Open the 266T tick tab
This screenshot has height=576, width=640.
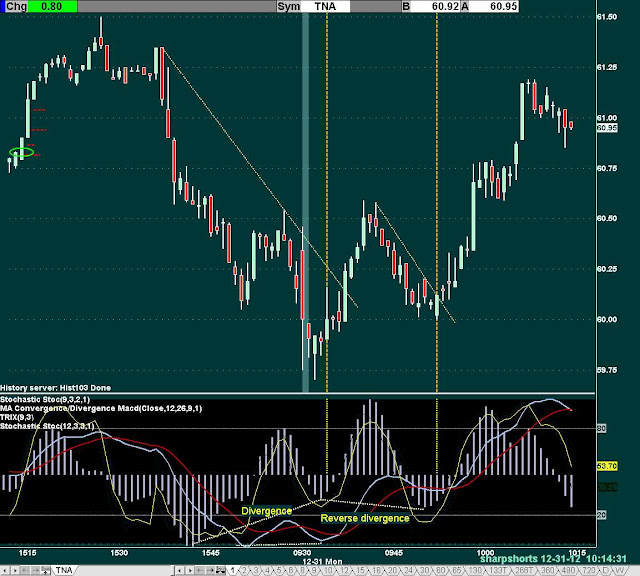pos(524,570)
